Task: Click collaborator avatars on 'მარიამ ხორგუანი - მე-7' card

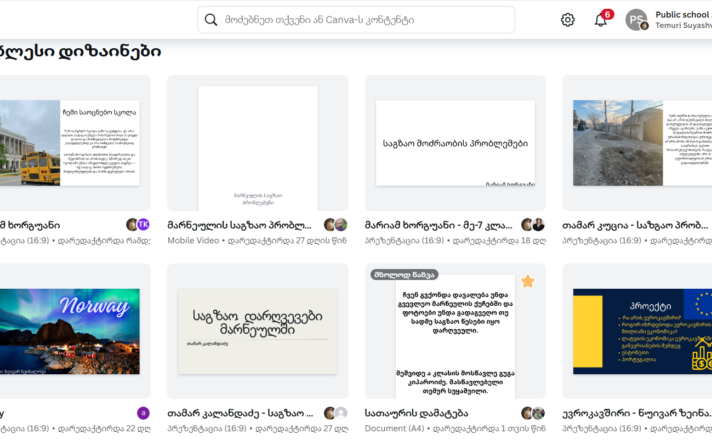Action: point(533,224)
